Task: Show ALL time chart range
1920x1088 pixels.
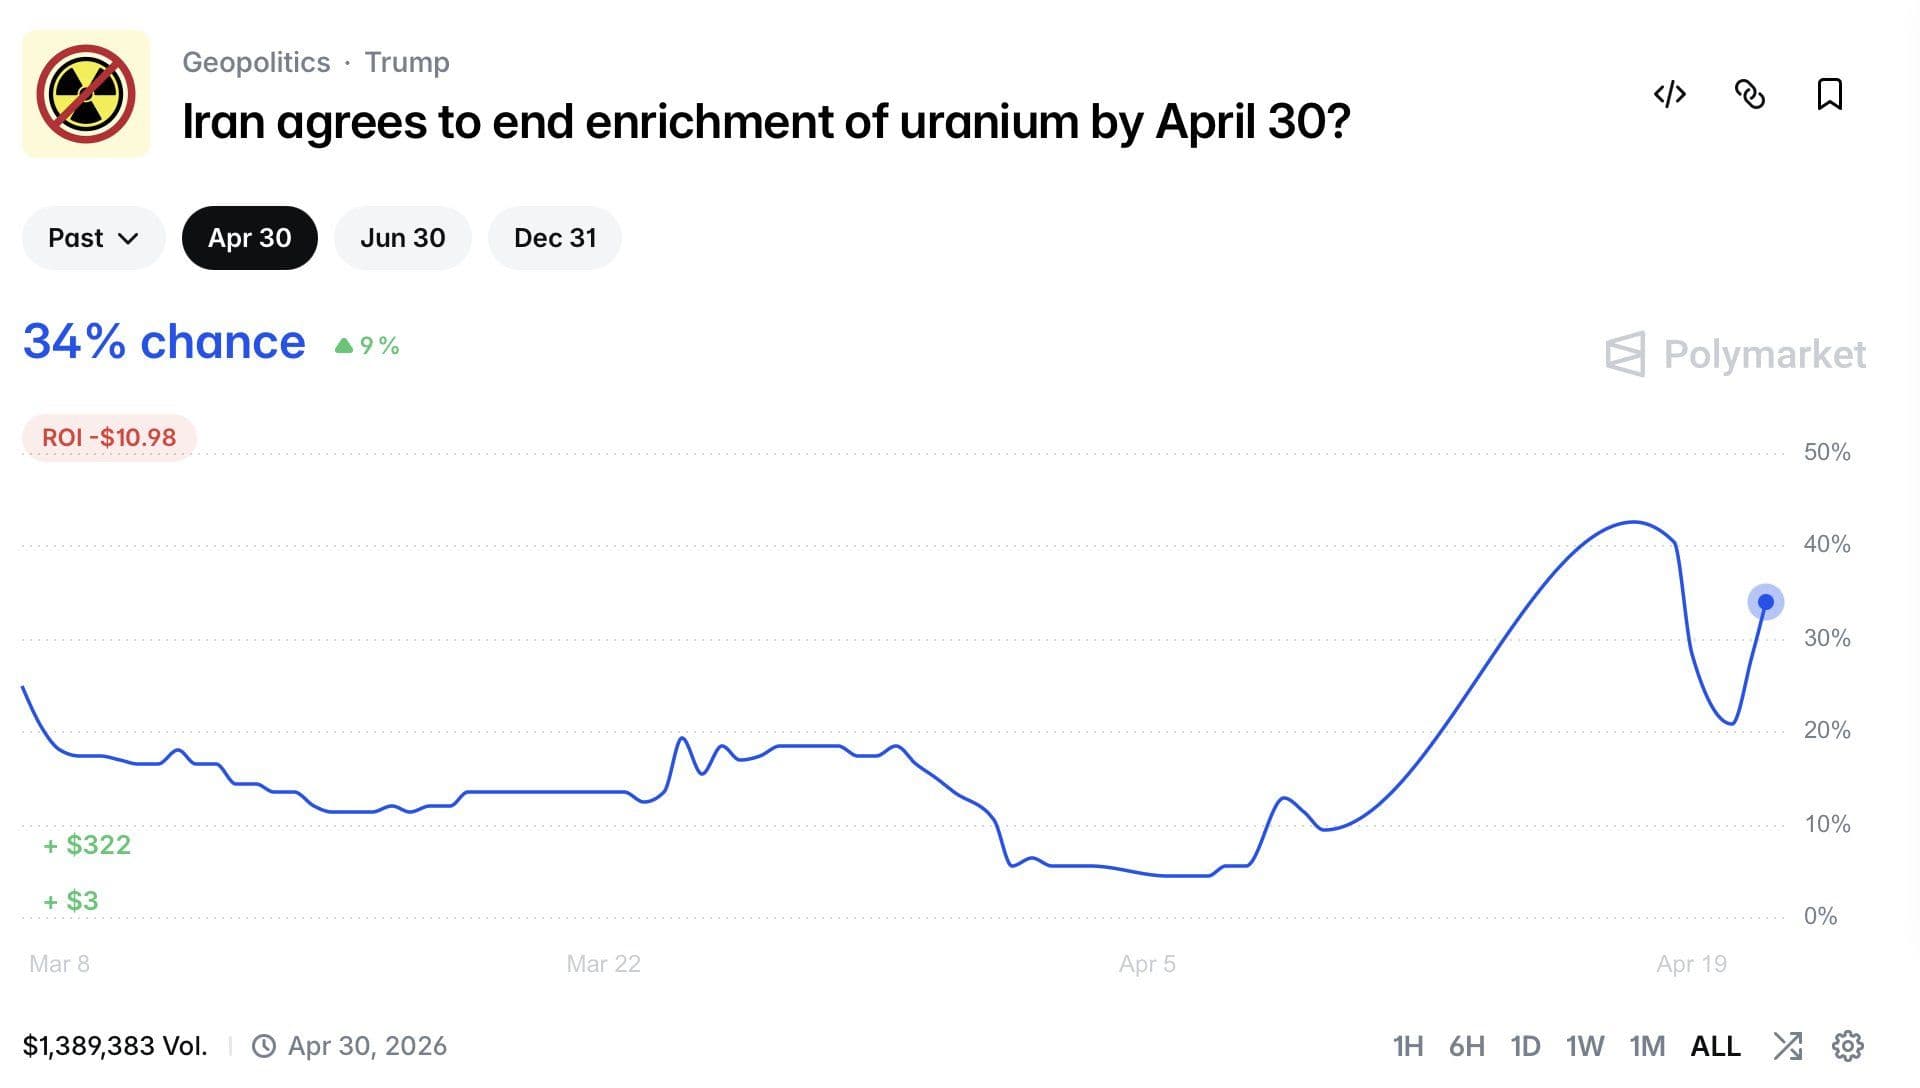Action: point(1715,1046)
